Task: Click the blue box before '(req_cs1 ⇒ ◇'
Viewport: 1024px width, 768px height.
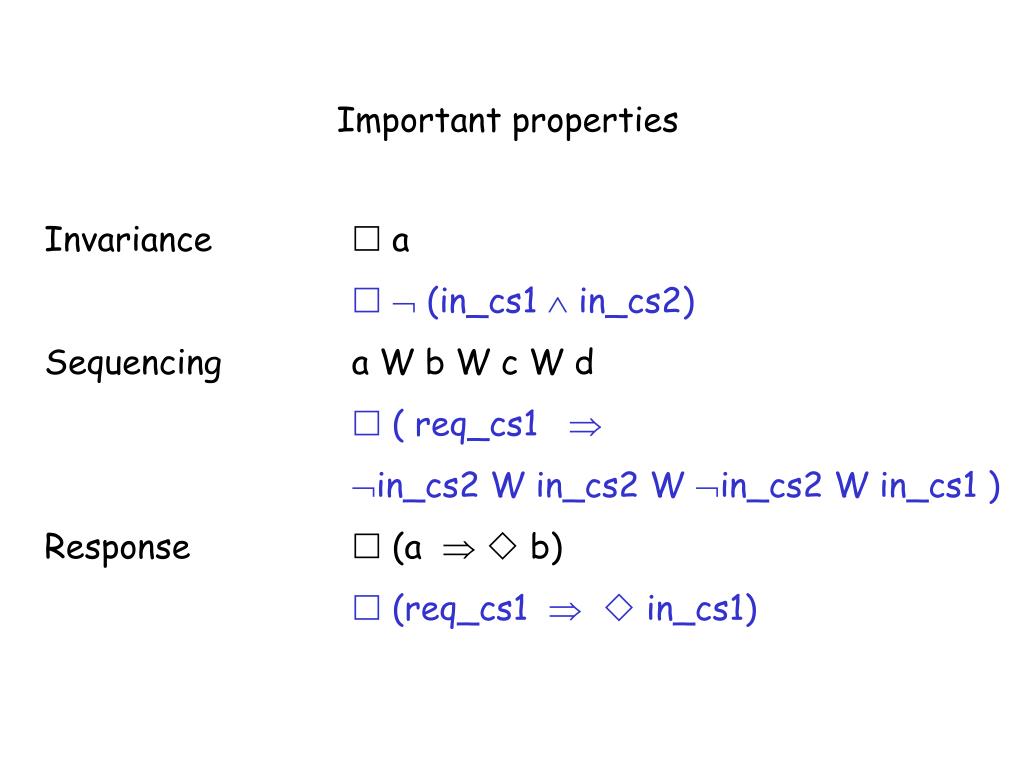Action: 366,607
